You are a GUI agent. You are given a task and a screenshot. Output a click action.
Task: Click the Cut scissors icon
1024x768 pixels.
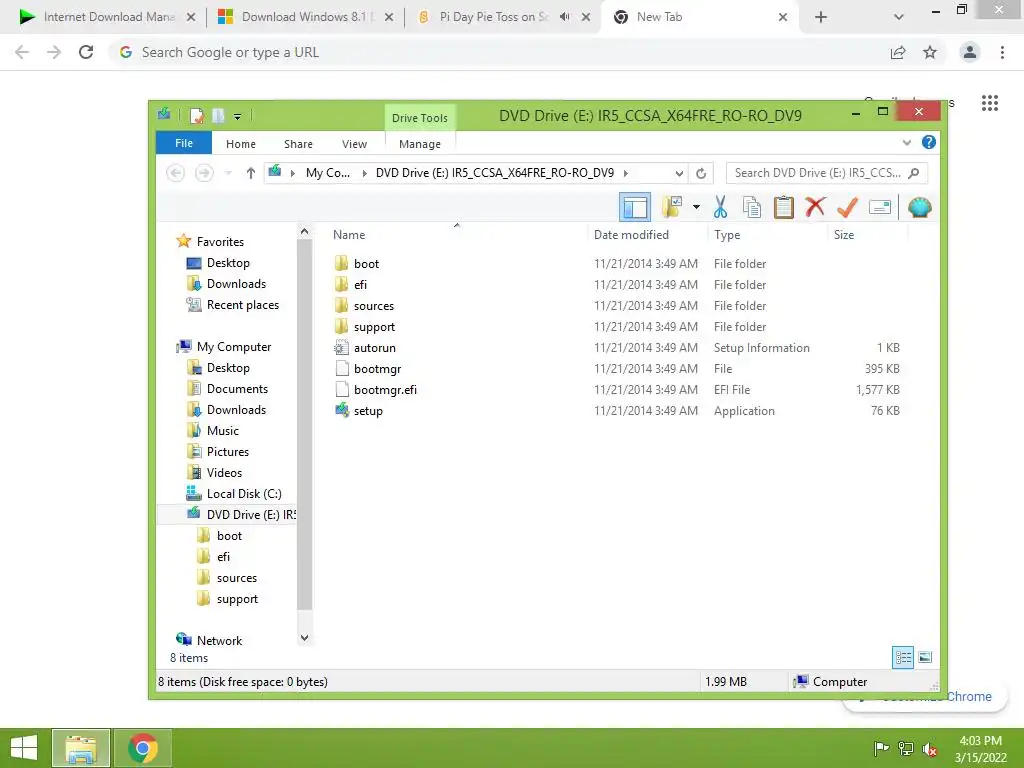720,208
